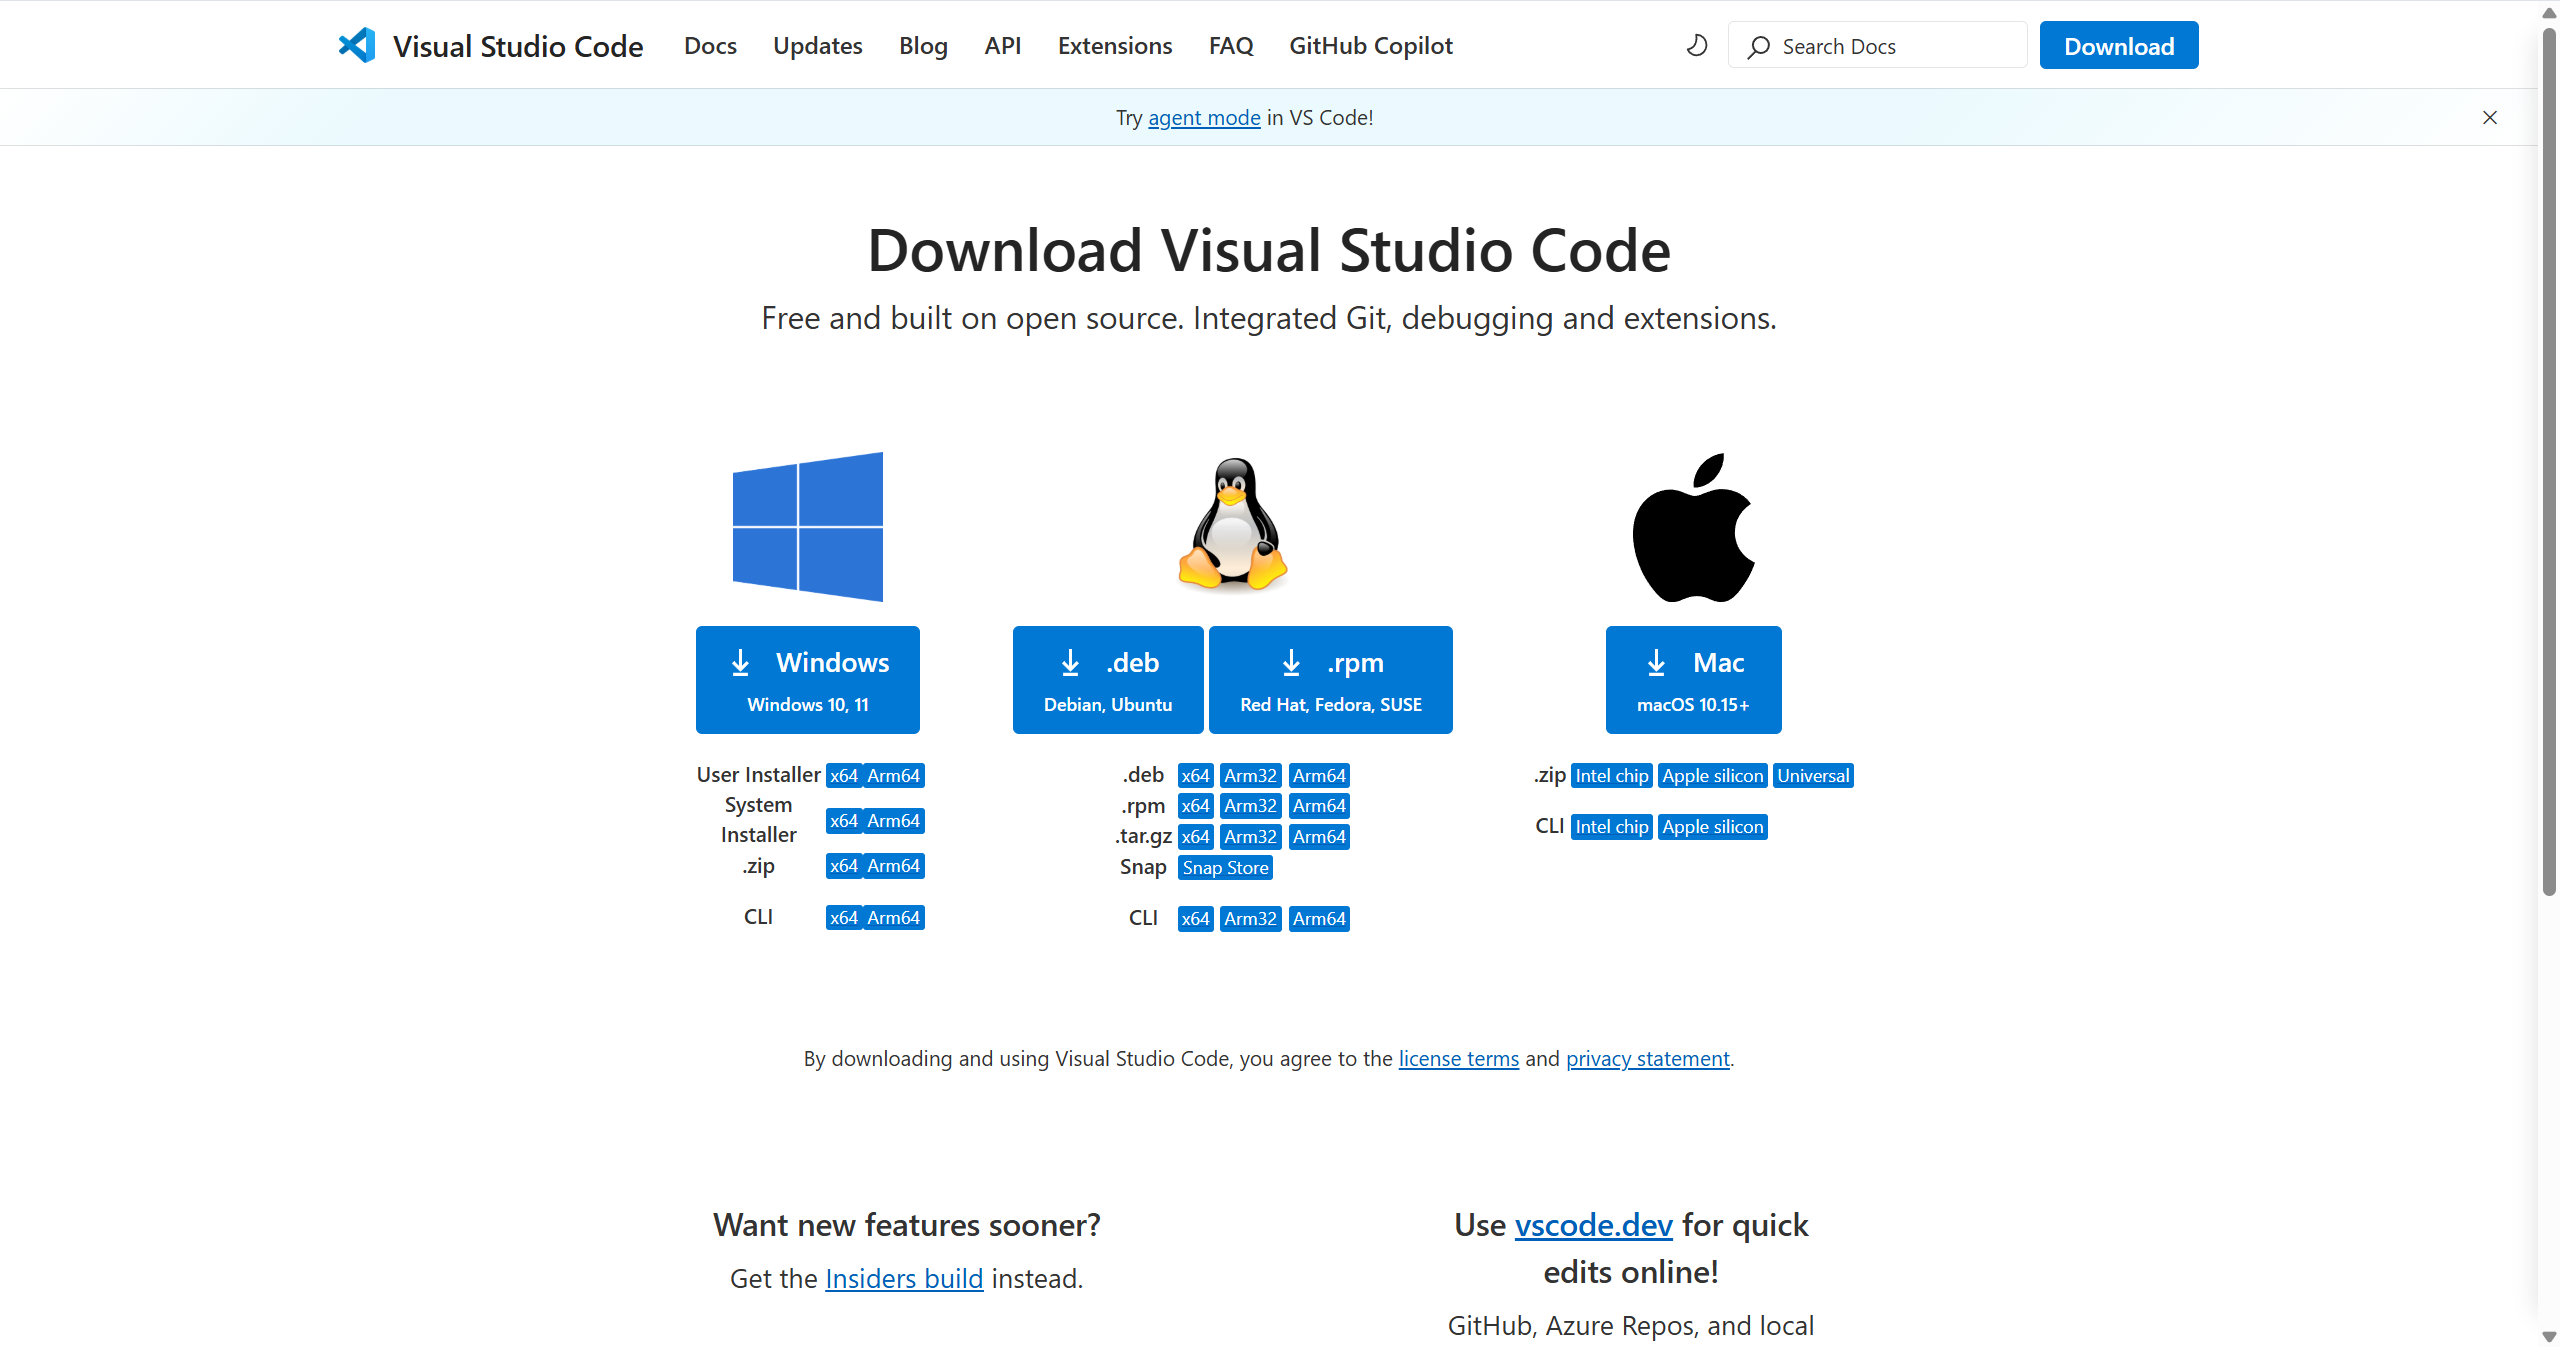Open the Extensions page
2560x1347 pixels.
(1115, 46)
